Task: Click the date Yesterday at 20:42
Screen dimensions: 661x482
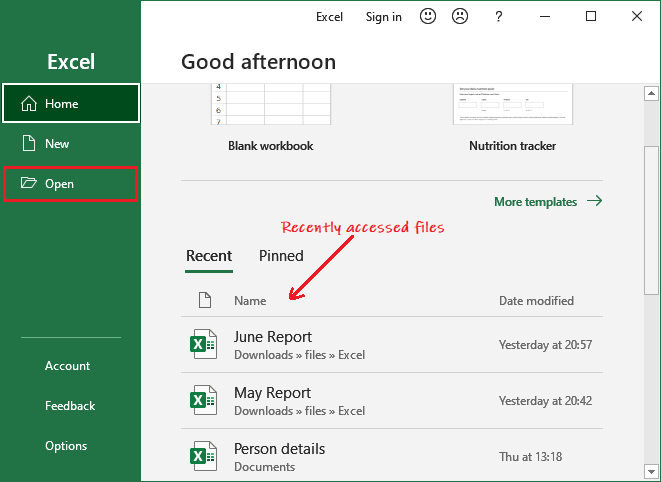Action: 545,401
